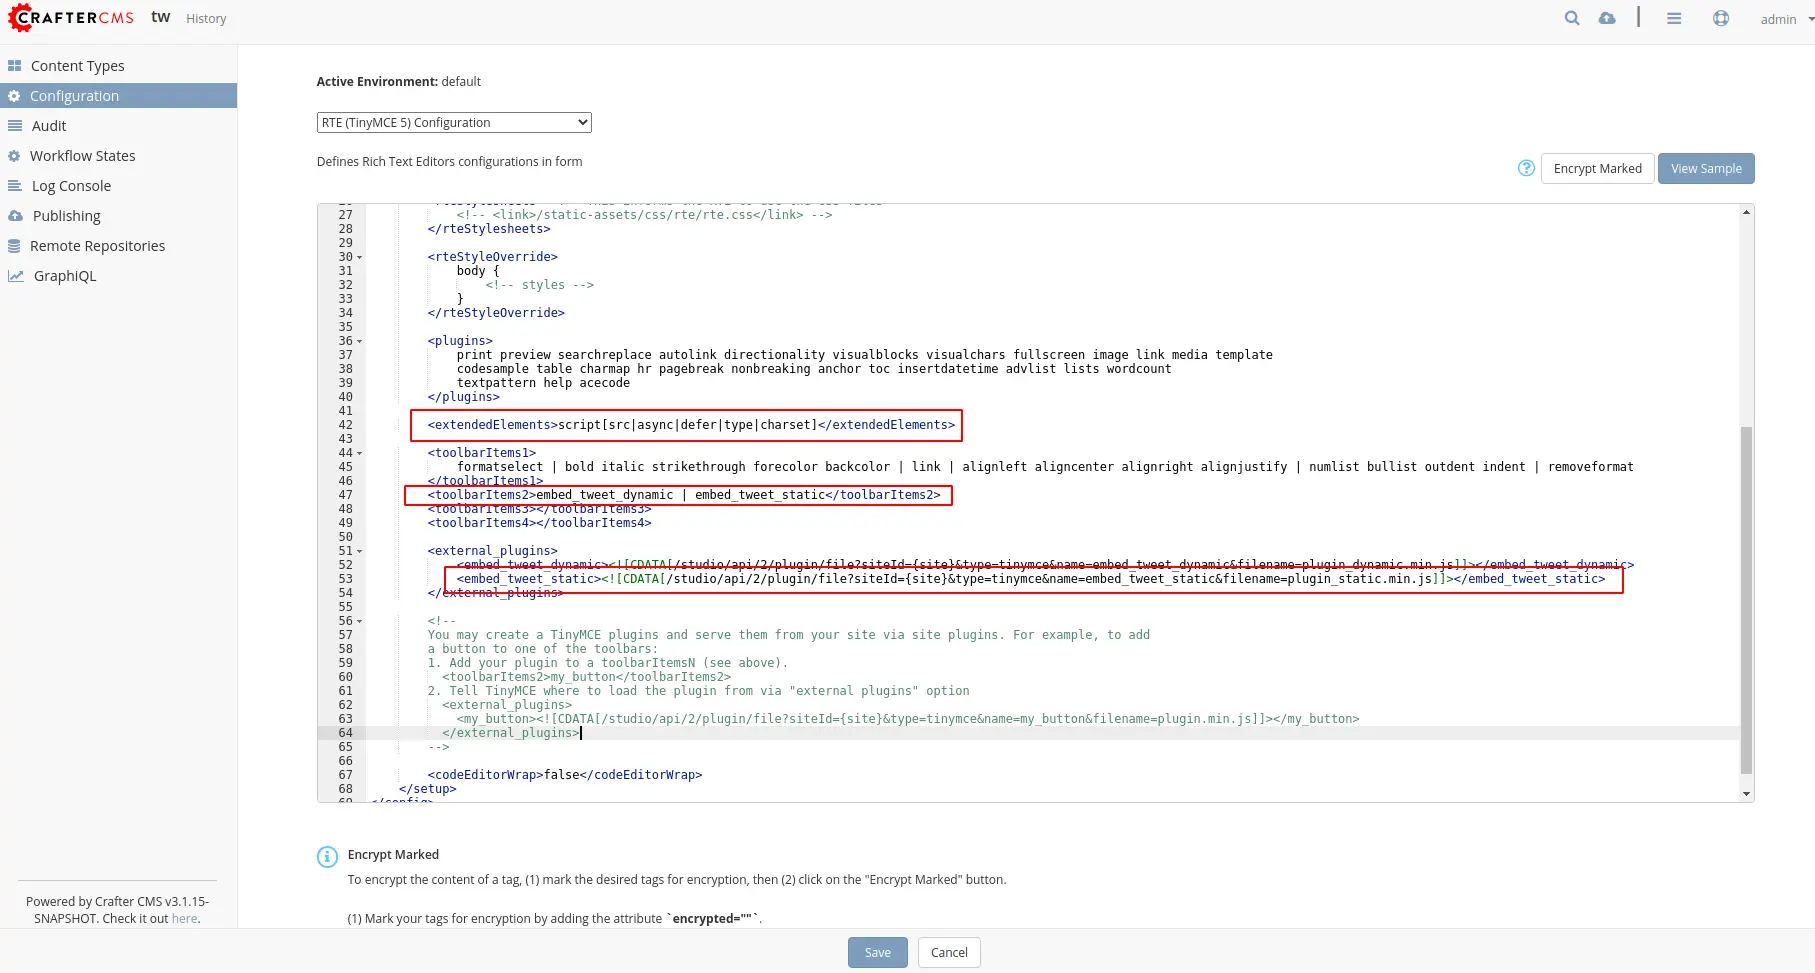Collapse the rteStyleOverride fold at line 30

[360, 257]
